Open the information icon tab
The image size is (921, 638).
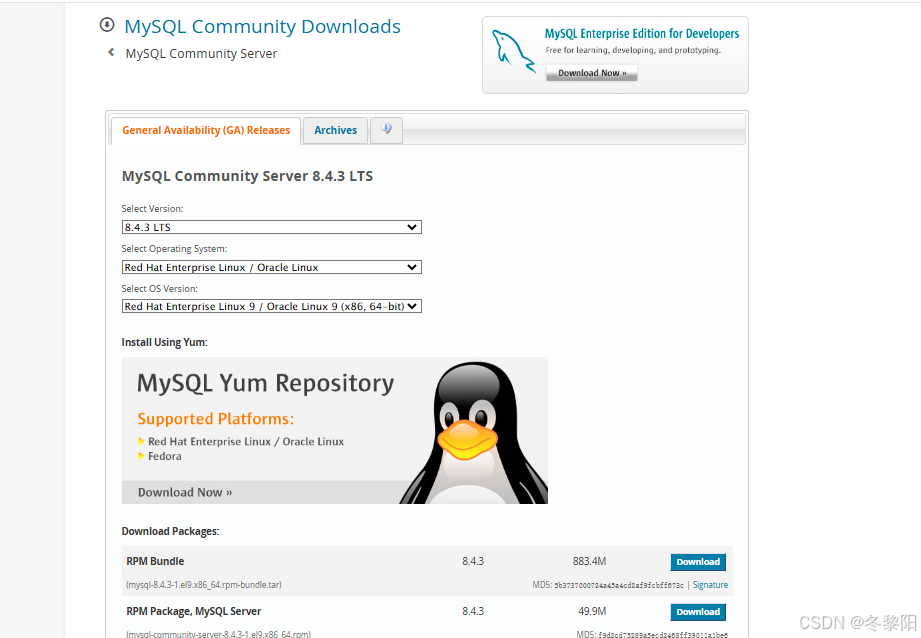point(386,129)
